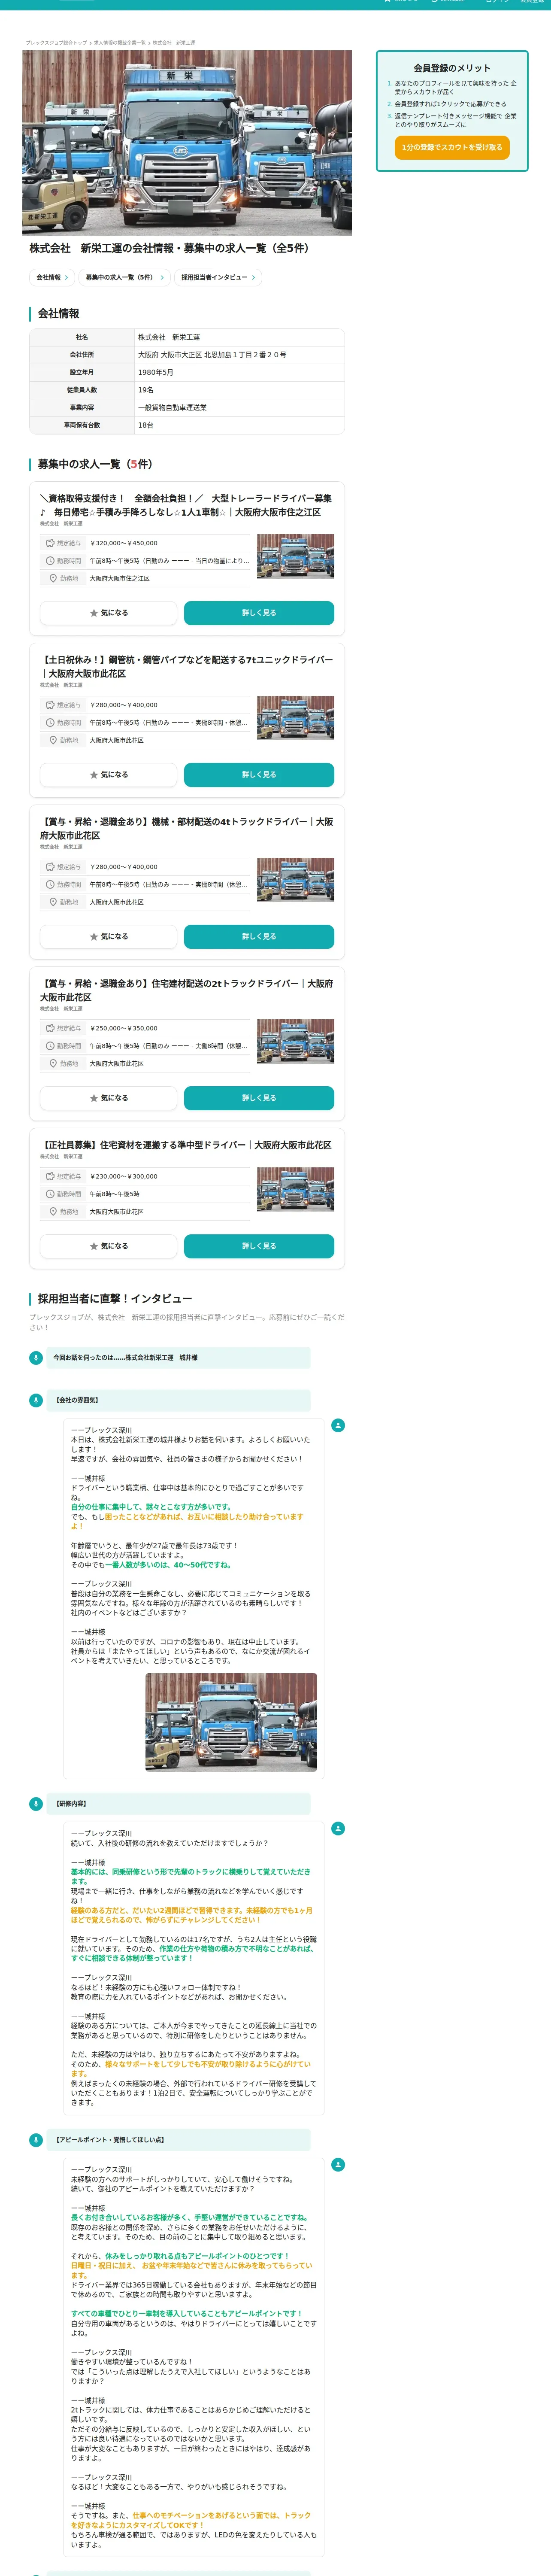
Task: Open the 準中型ドライバー job title
Action: (186, 1145)
